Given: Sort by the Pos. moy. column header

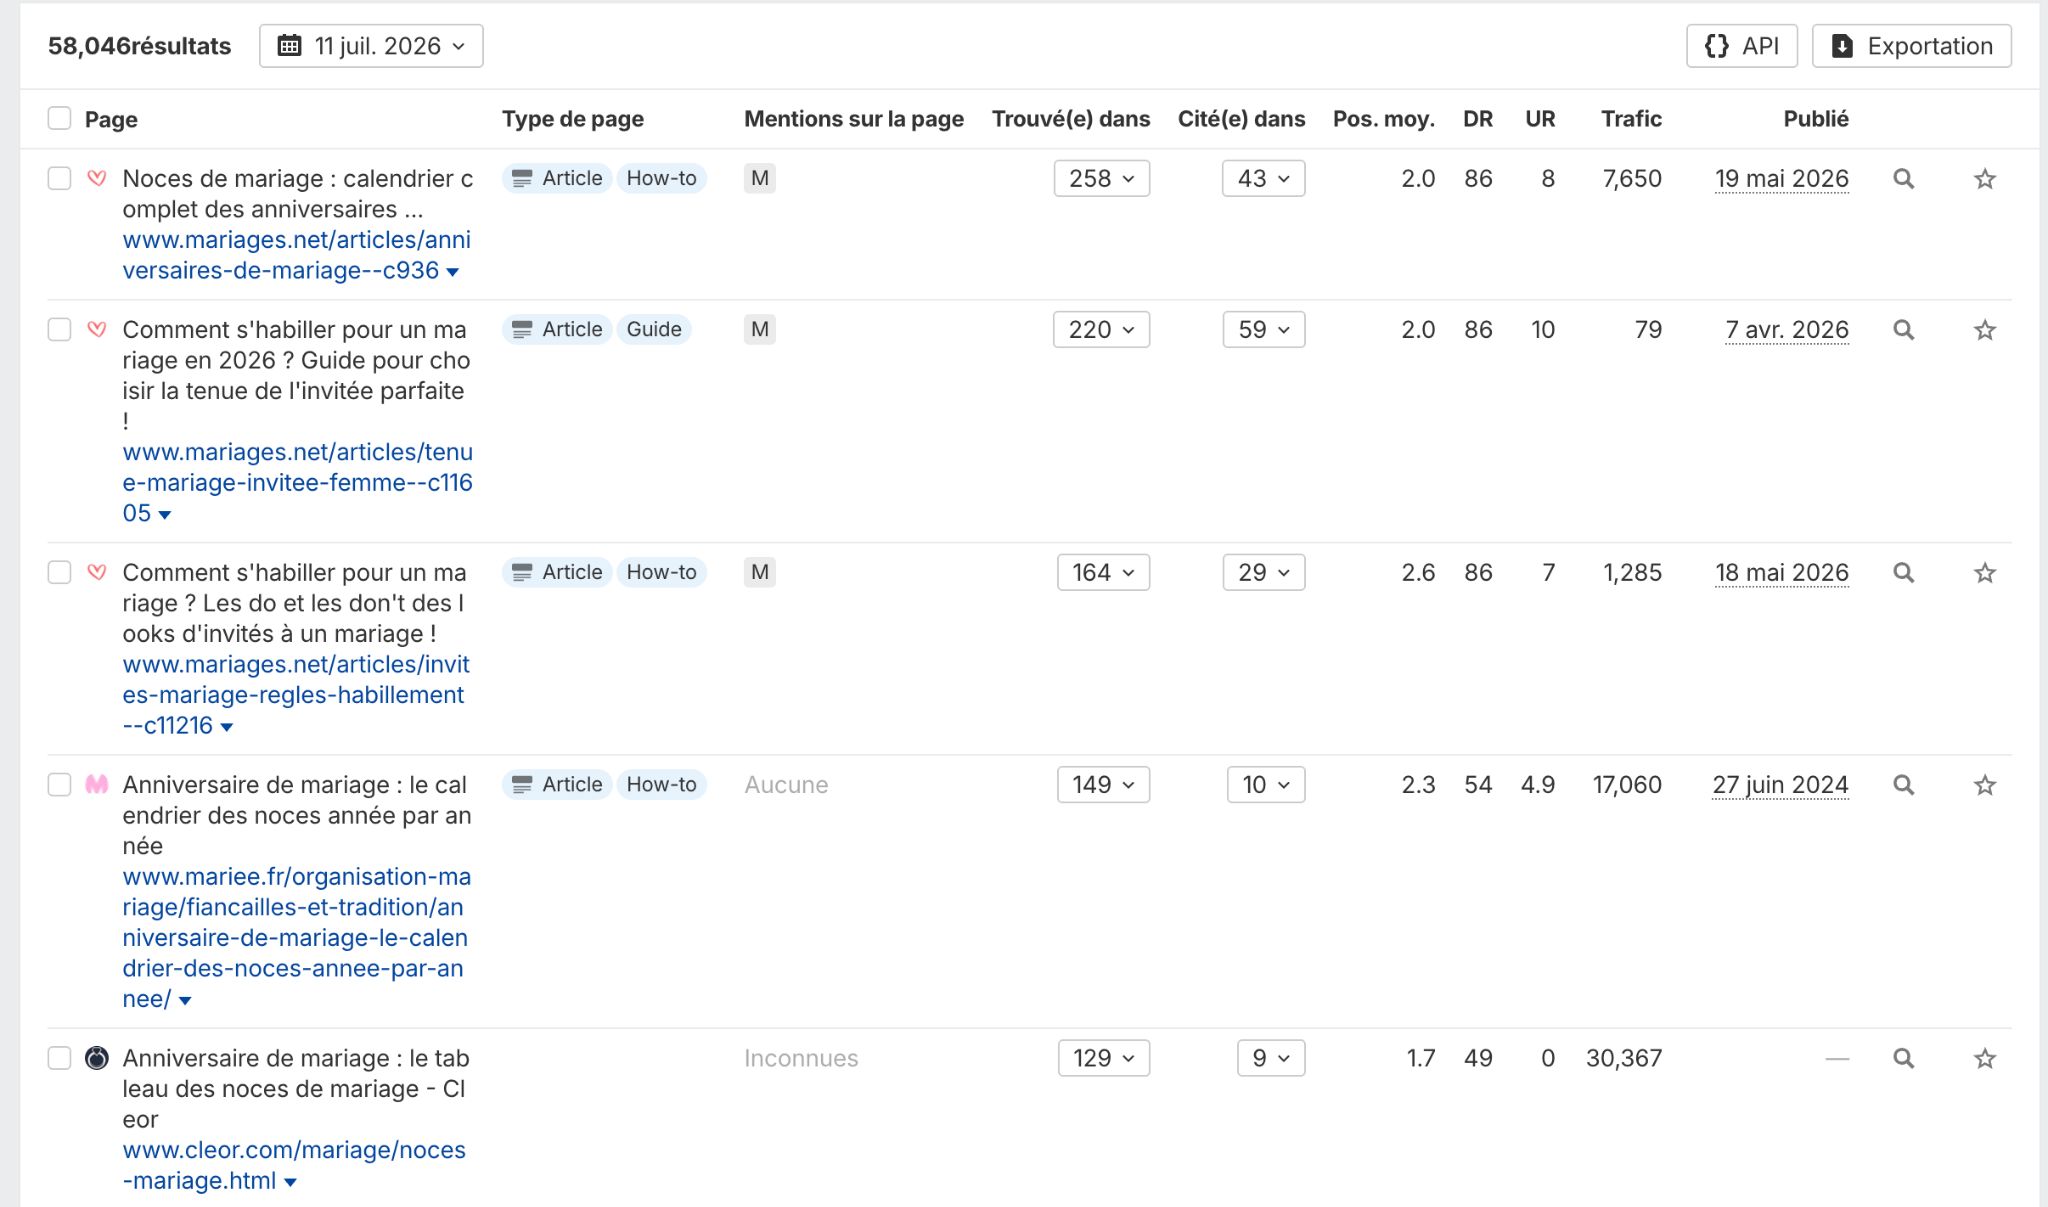Looking at the screenshot, I should coord(1383,119).
